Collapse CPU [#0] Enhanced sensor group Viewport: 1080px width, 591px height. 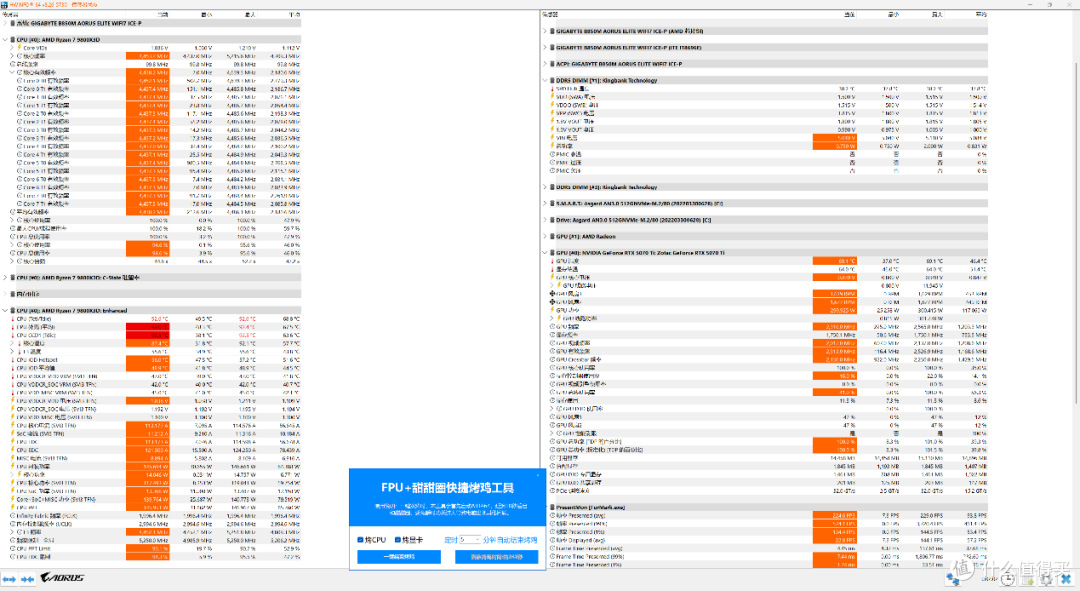6,311
